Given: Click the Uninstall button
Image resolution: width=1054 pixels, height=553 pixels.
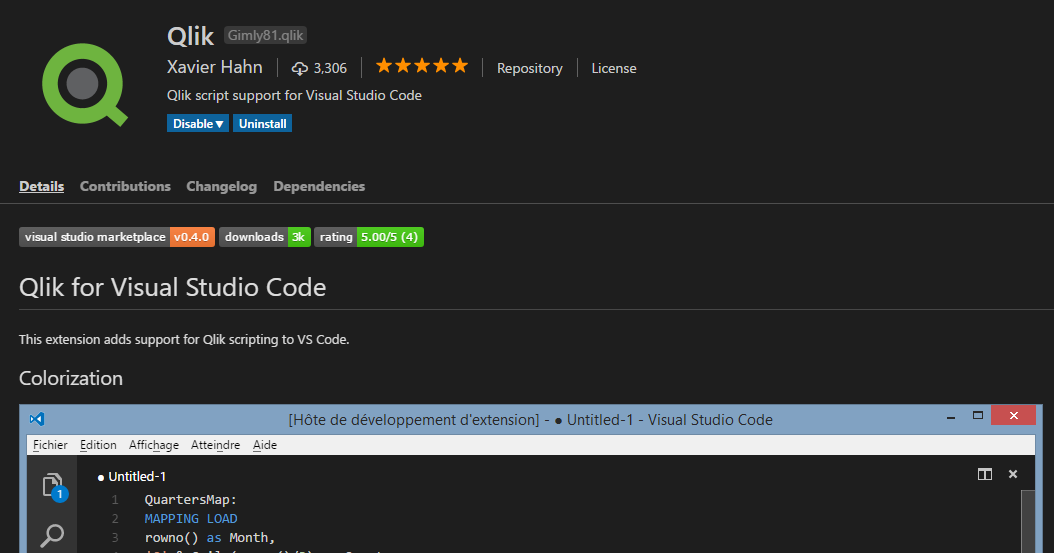Looking at the screenshot, I should tap(262, 124).
